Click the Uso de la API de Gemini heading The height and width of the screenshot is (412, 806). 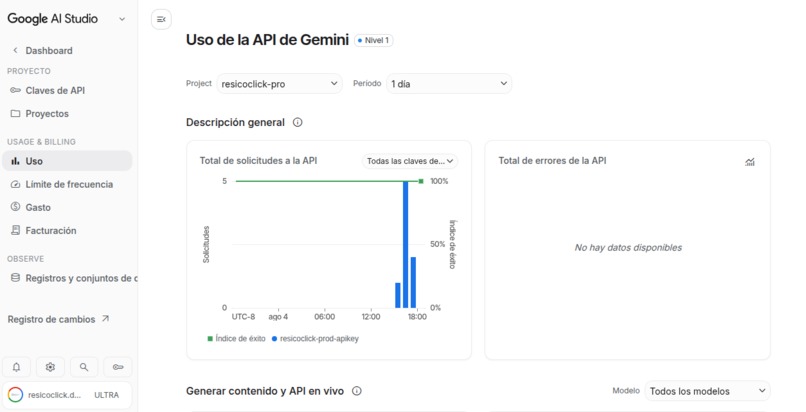point(267,40)
